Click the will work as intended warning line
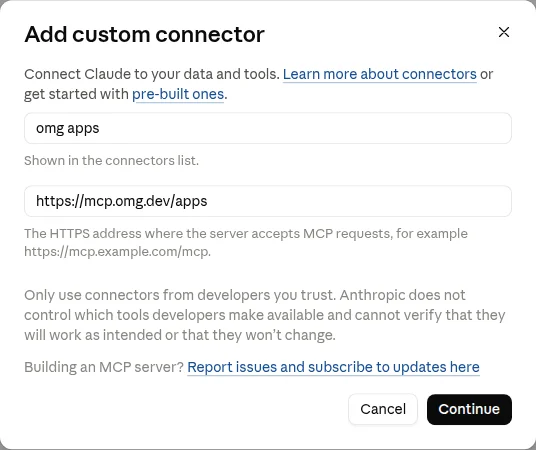This screenshot has height=450, width=536. click(x=180, y=335)
